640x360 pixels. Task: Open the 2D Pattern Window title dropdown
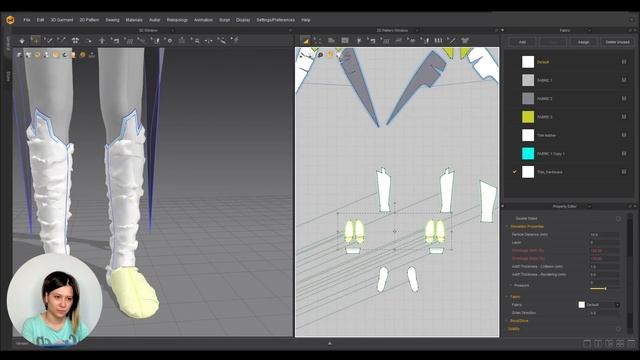coord(417,31)
